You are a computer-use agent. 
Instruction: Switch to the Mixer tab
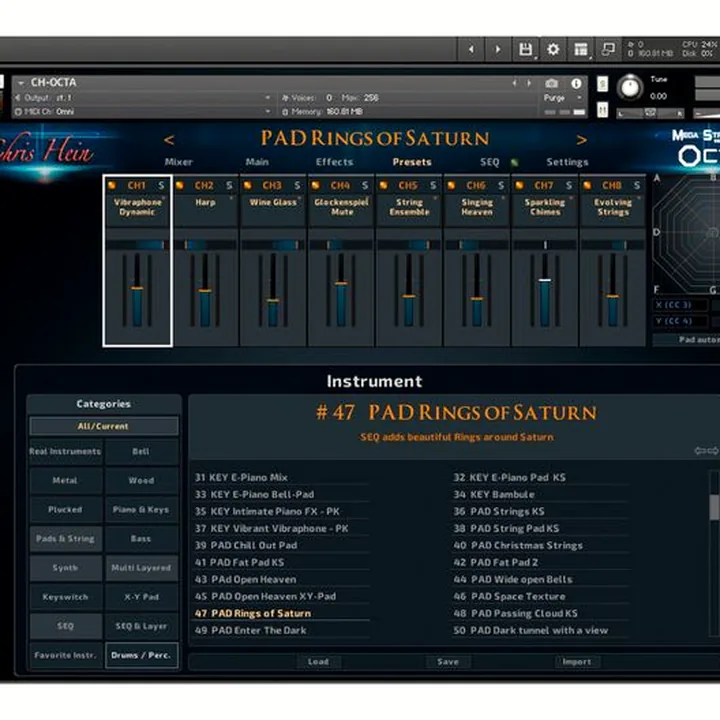179,162
